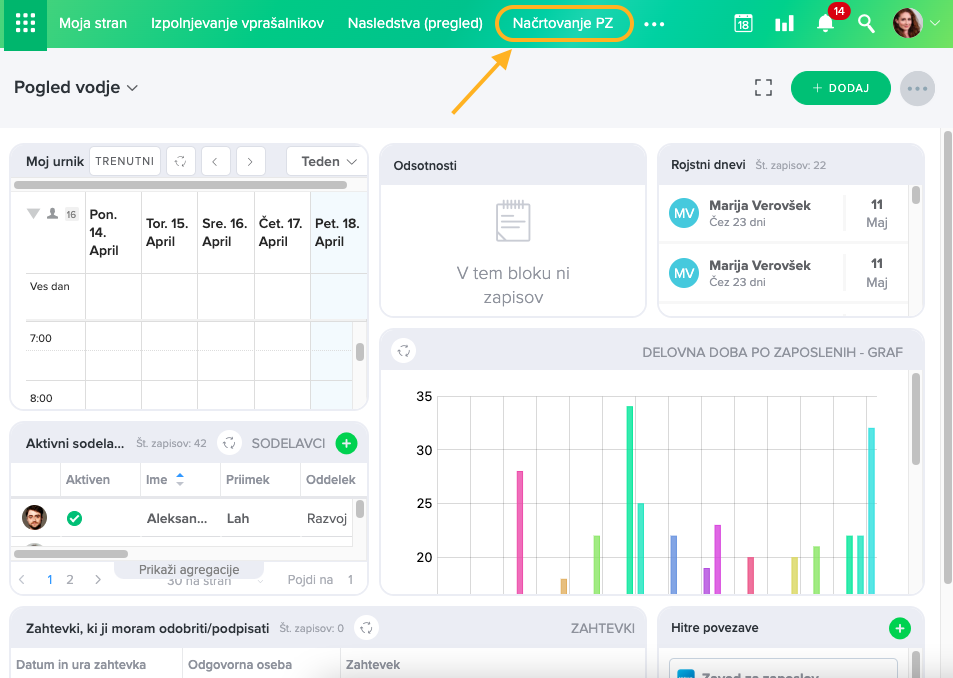Toggle fullscreen view icon
Viewport: 953px width, 678px height.
tap(764, 88)
